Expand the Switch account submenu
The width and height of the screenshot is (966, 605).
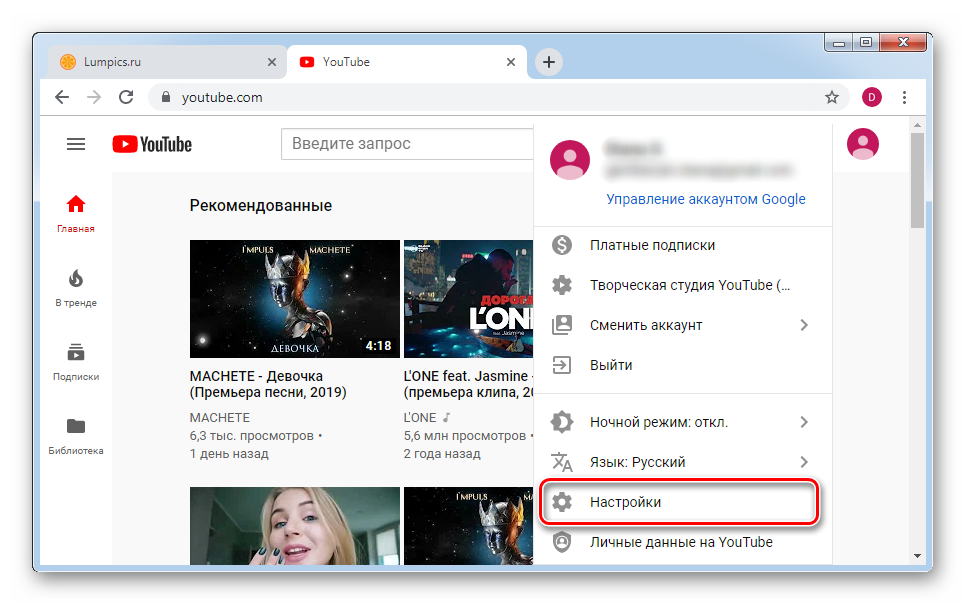pos(803,325)
